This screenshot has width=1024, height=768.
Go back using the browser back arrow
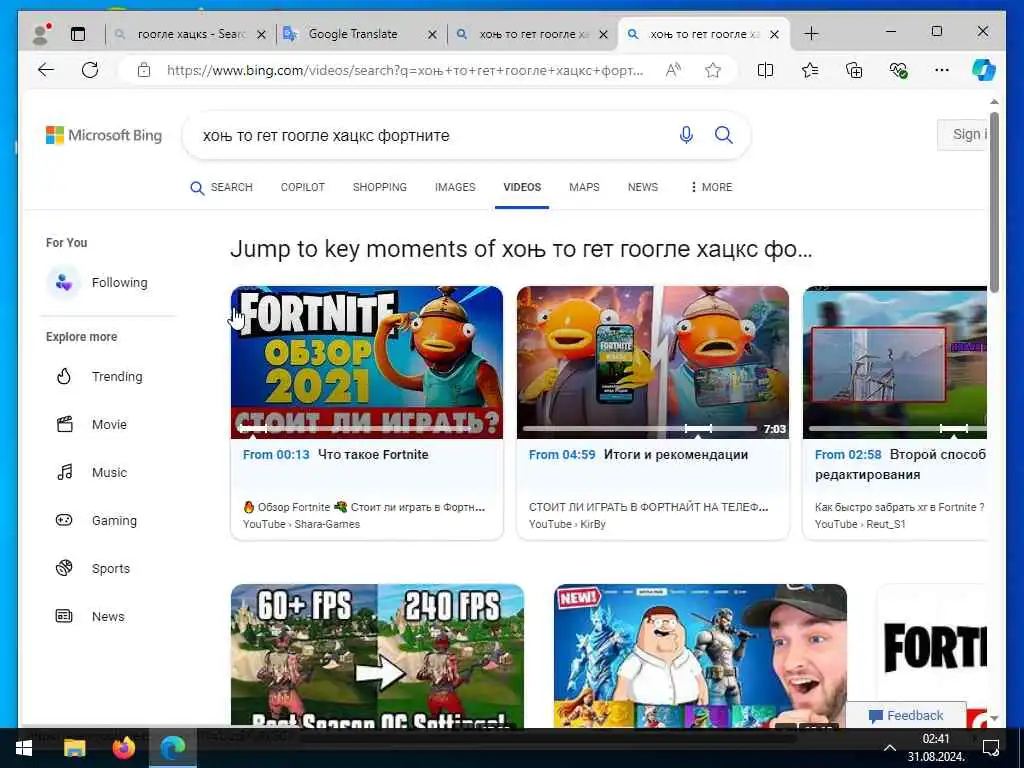(46, 70)
